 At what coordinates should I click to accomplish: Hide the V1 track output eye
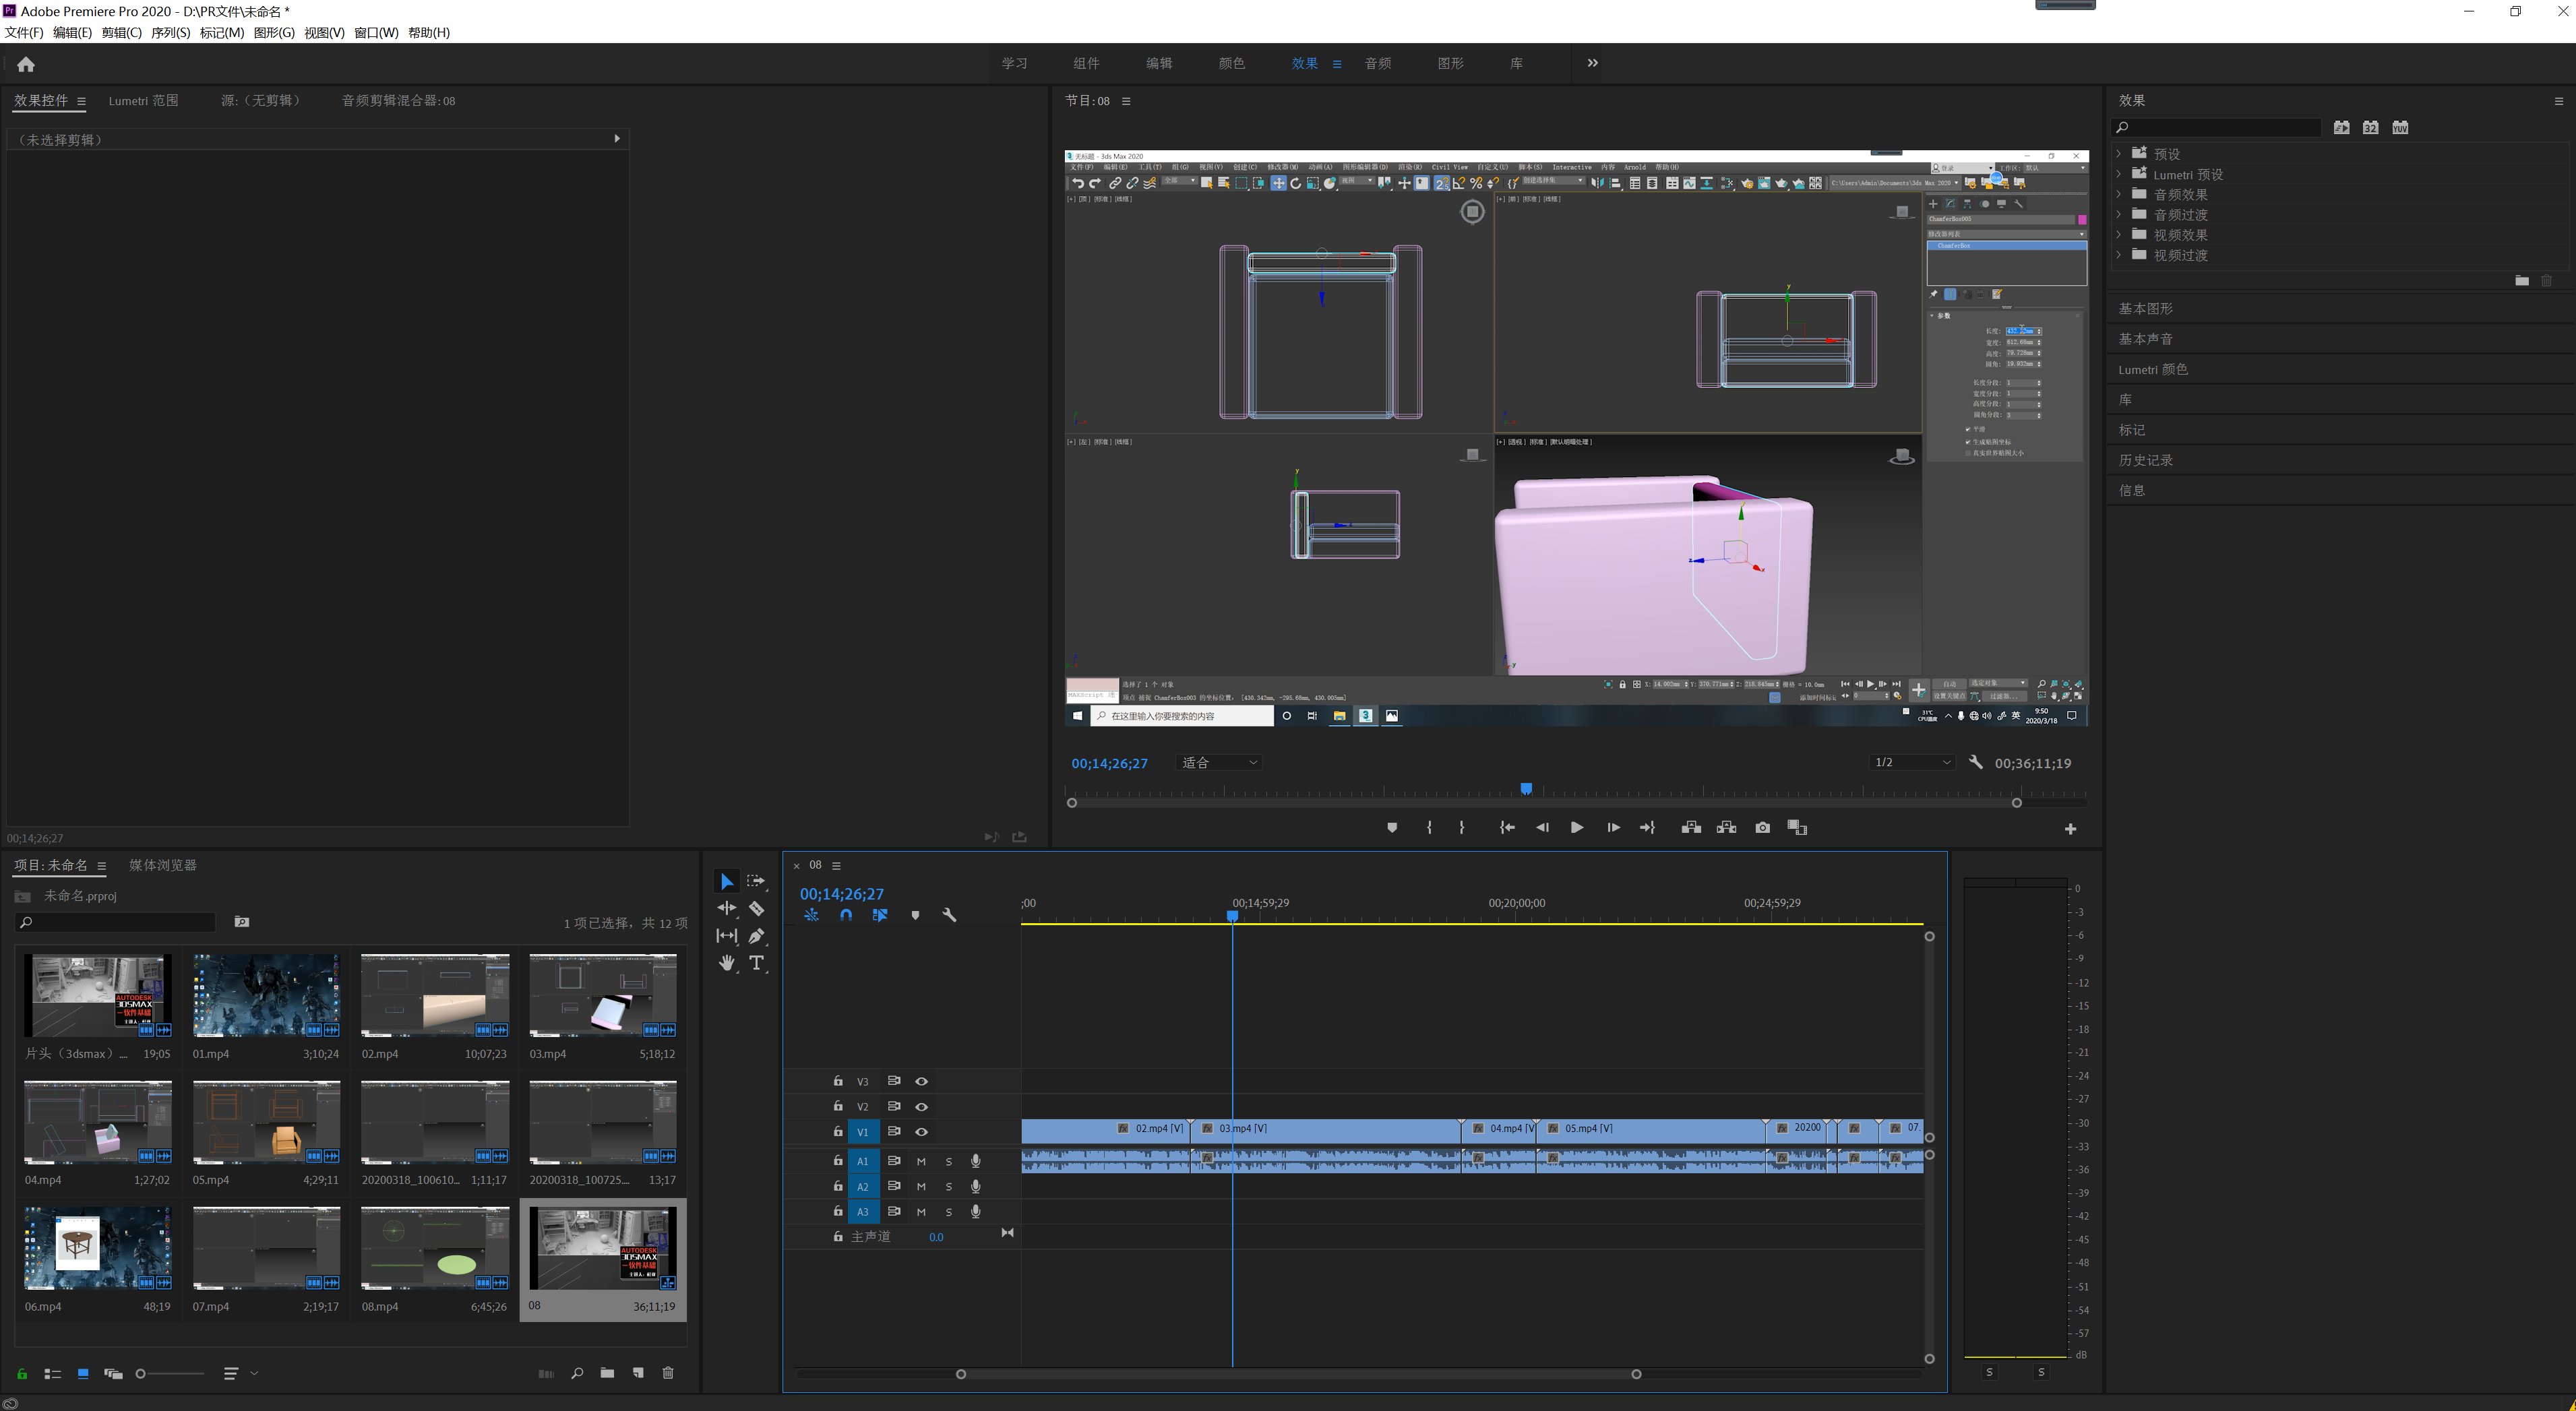click(921, 1131)
